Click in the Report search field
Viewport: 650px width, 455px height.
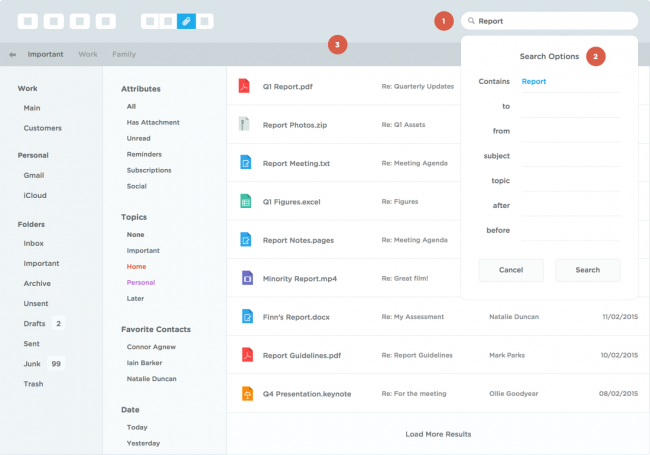pos(549,21)
